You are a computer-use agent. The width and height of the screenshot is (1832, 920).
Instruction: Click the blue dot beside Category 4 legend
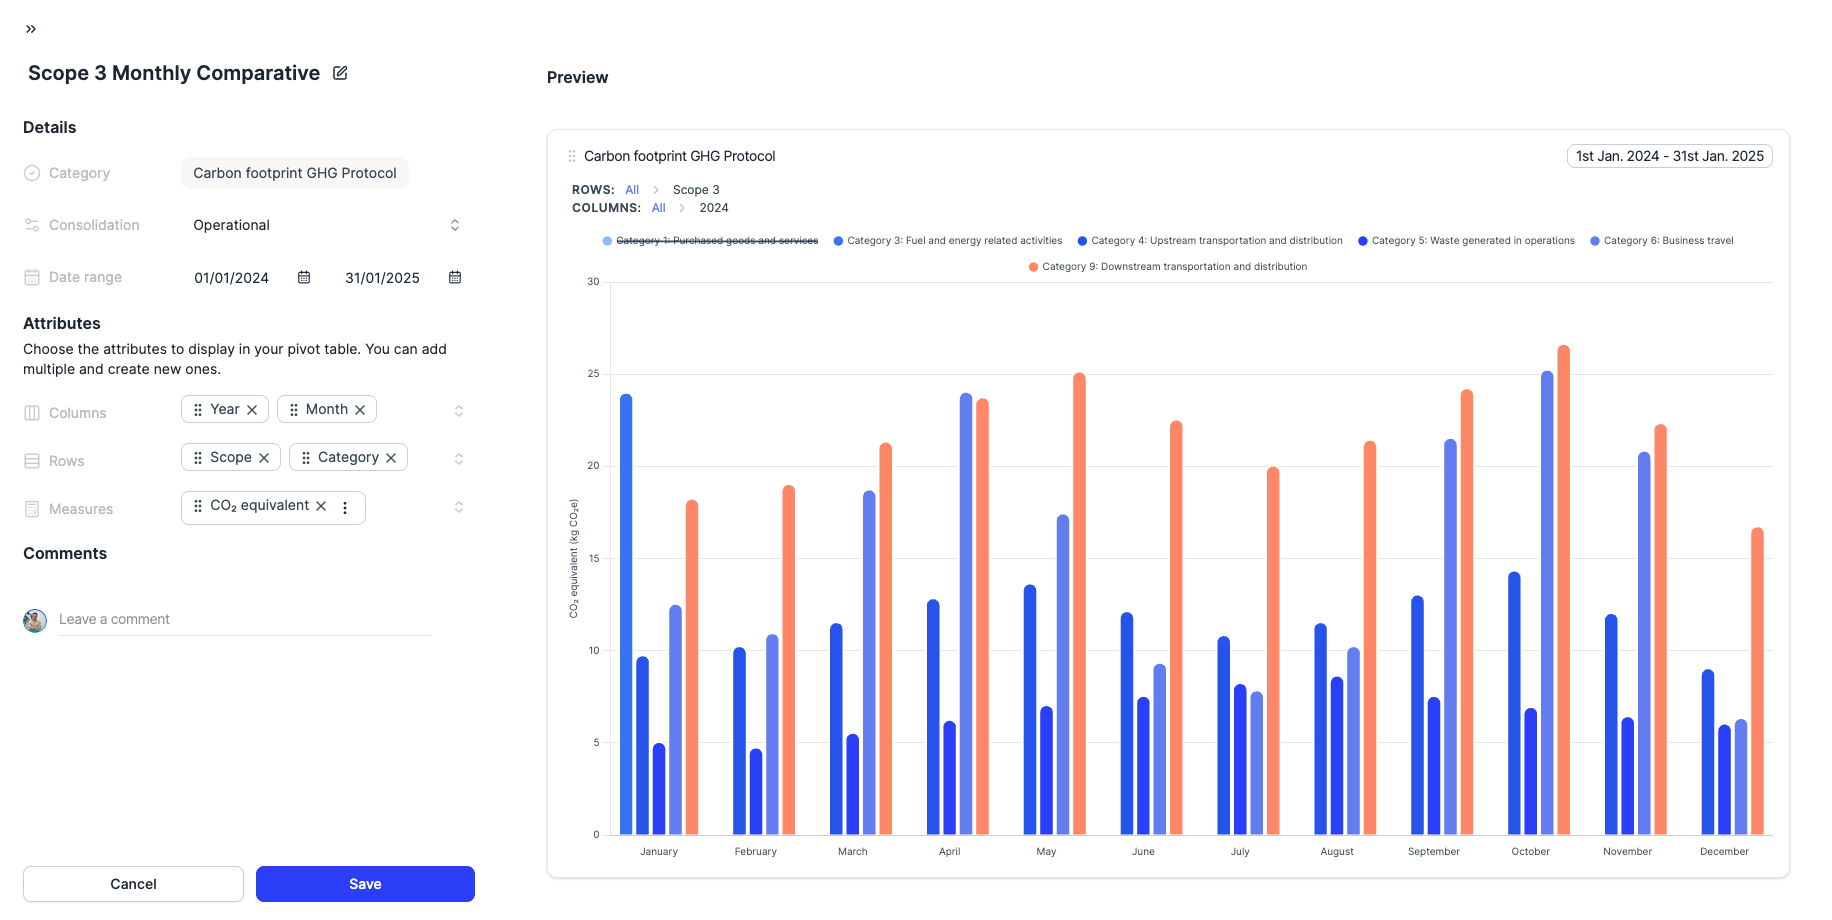coord(1081,240)
